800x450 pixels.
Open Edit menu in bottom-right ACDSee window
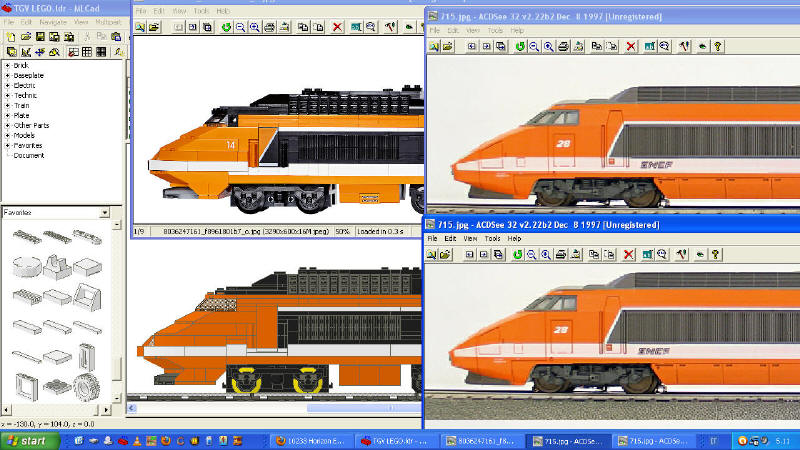tap(450, 238)
